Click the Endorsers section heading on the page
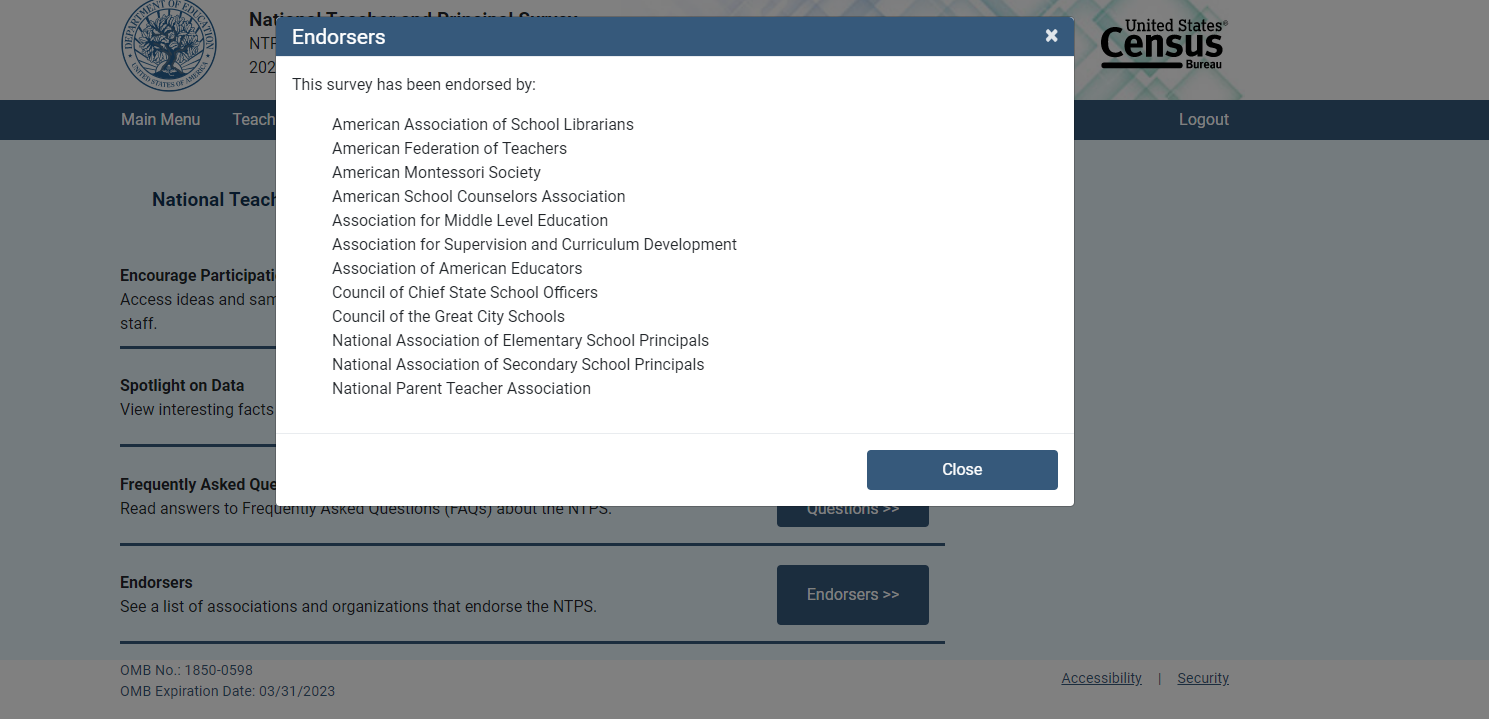Image resolution: width=1489 pixels, height=719 pixels. click(156, 583)
